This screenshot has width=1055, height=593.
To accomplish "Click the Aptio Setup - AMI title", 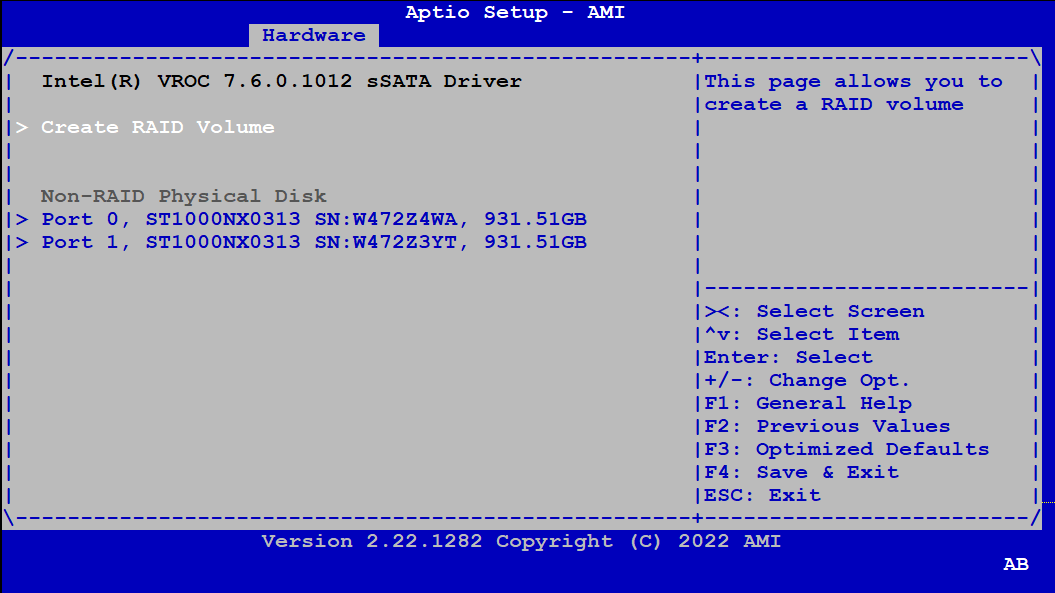I will (x=515, y=12).
